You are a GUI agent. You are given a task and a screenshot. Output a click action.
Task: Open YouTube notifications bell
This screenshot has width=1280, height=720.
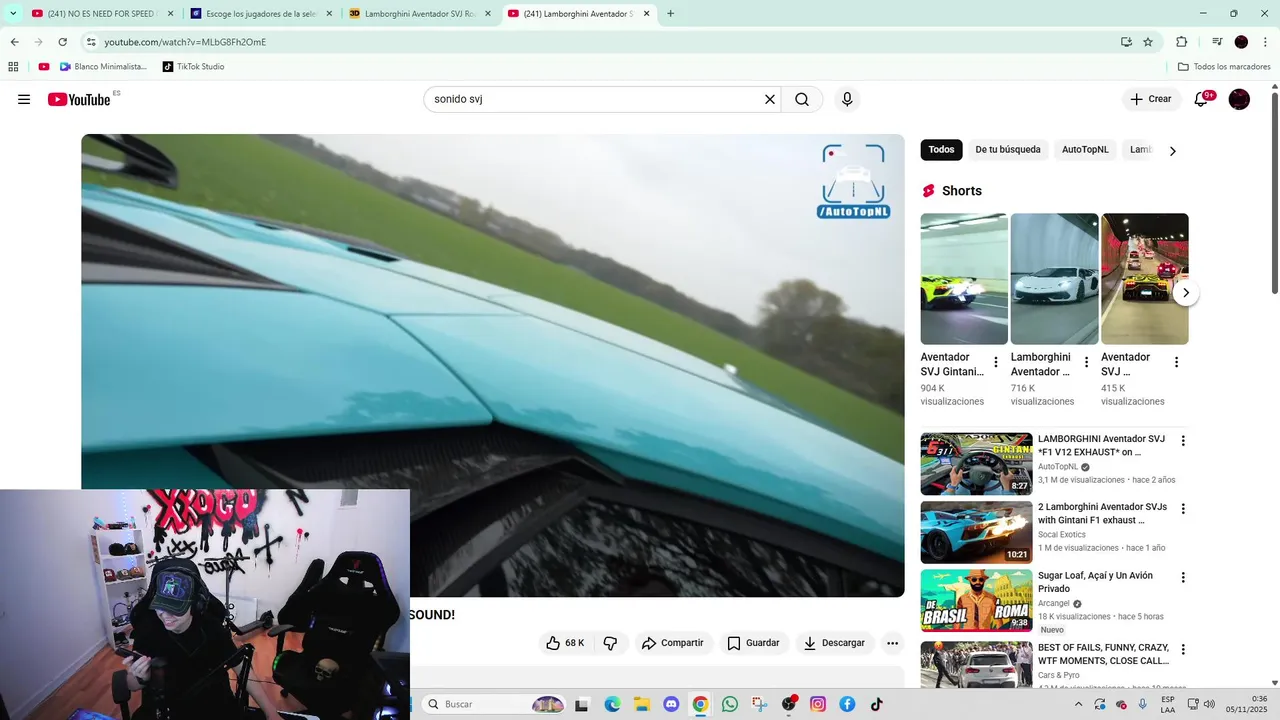coord(1201,99)
